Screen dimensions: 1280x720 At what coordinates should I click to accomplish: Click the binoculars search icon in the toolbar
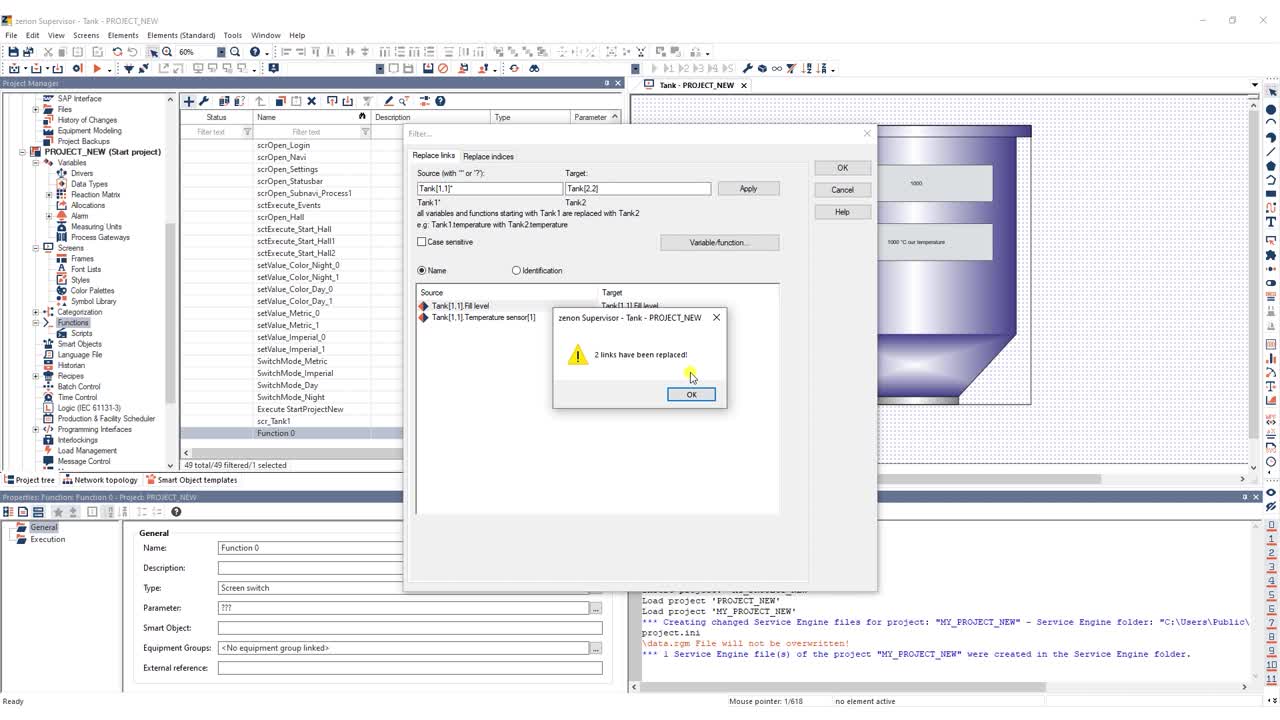(534, 68)
